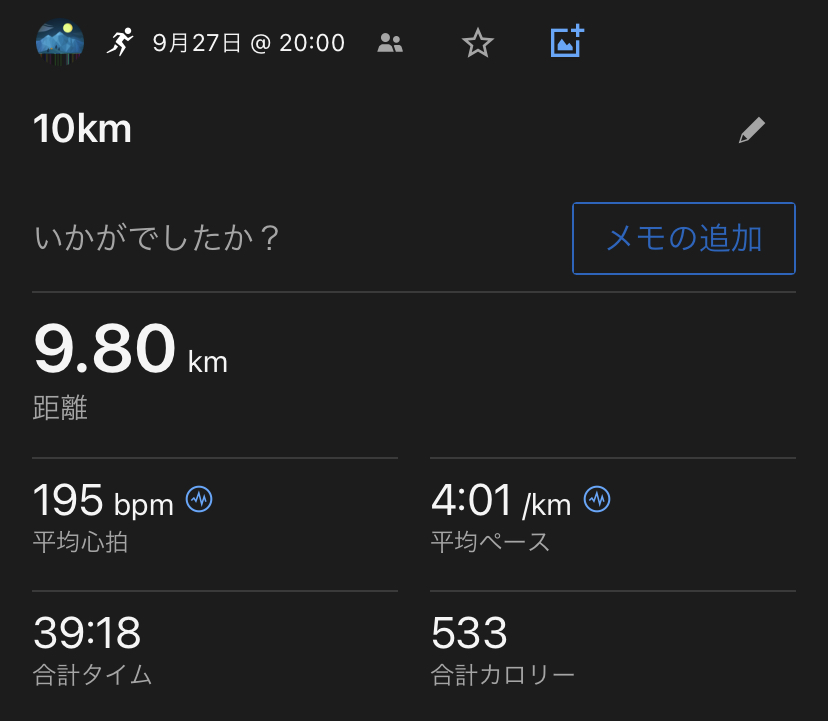Click the add photo icon
The height and width of the screenshot is (721, 828).
click(x=567, y=42)
